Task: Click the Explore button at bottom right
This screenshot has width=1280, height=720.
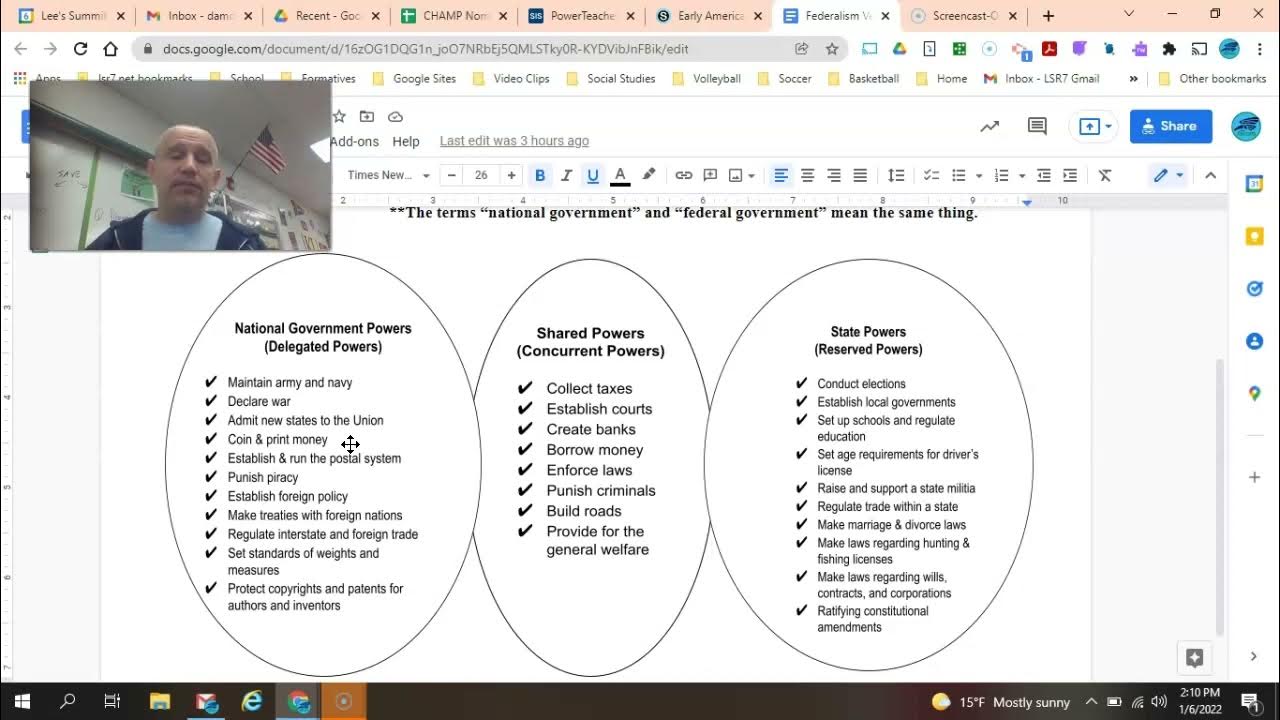Action: (x=1194, y=657)
